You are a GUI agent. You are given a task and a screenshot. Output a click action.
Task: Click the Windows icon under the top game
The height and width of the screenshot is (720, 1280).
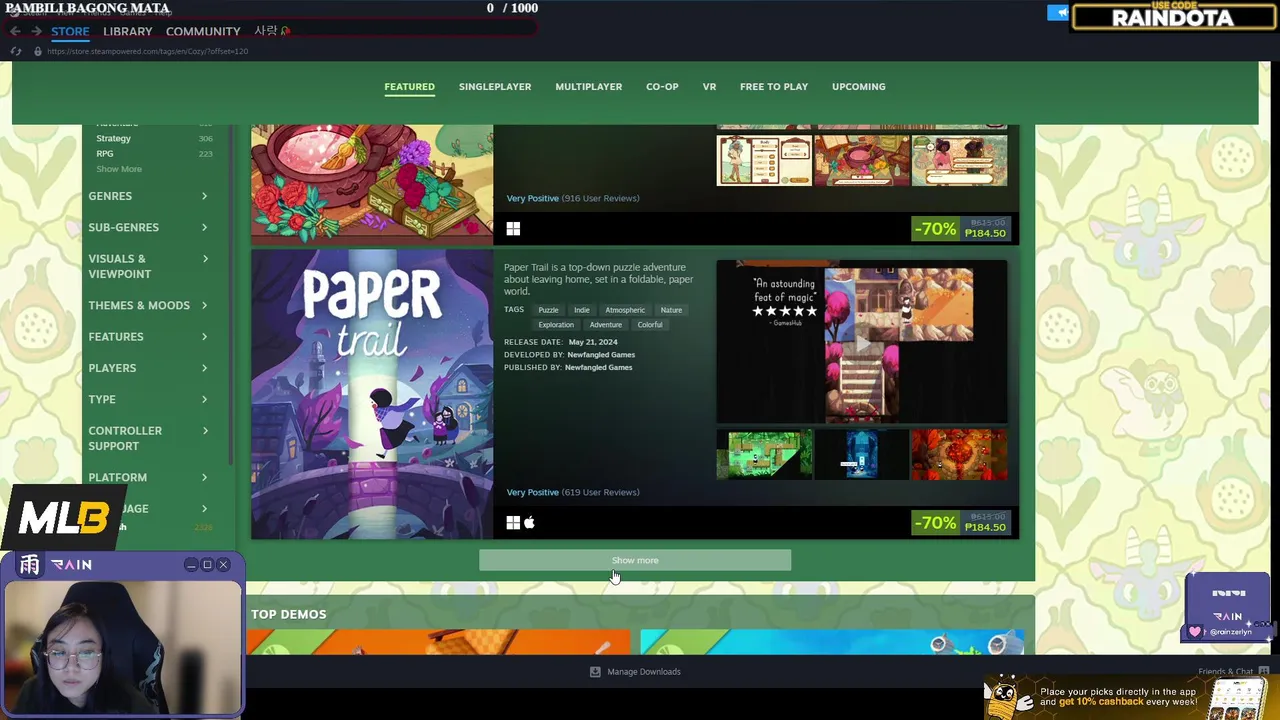coord(513,229)
